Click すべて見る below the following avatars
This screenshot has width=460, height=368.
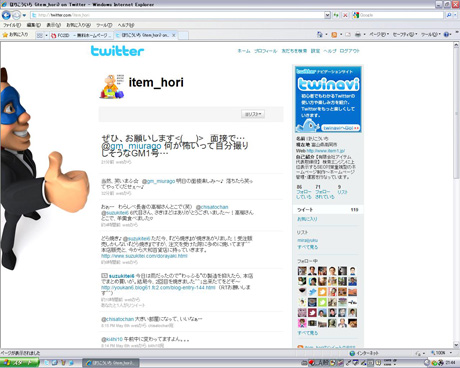tap(307, 333)
